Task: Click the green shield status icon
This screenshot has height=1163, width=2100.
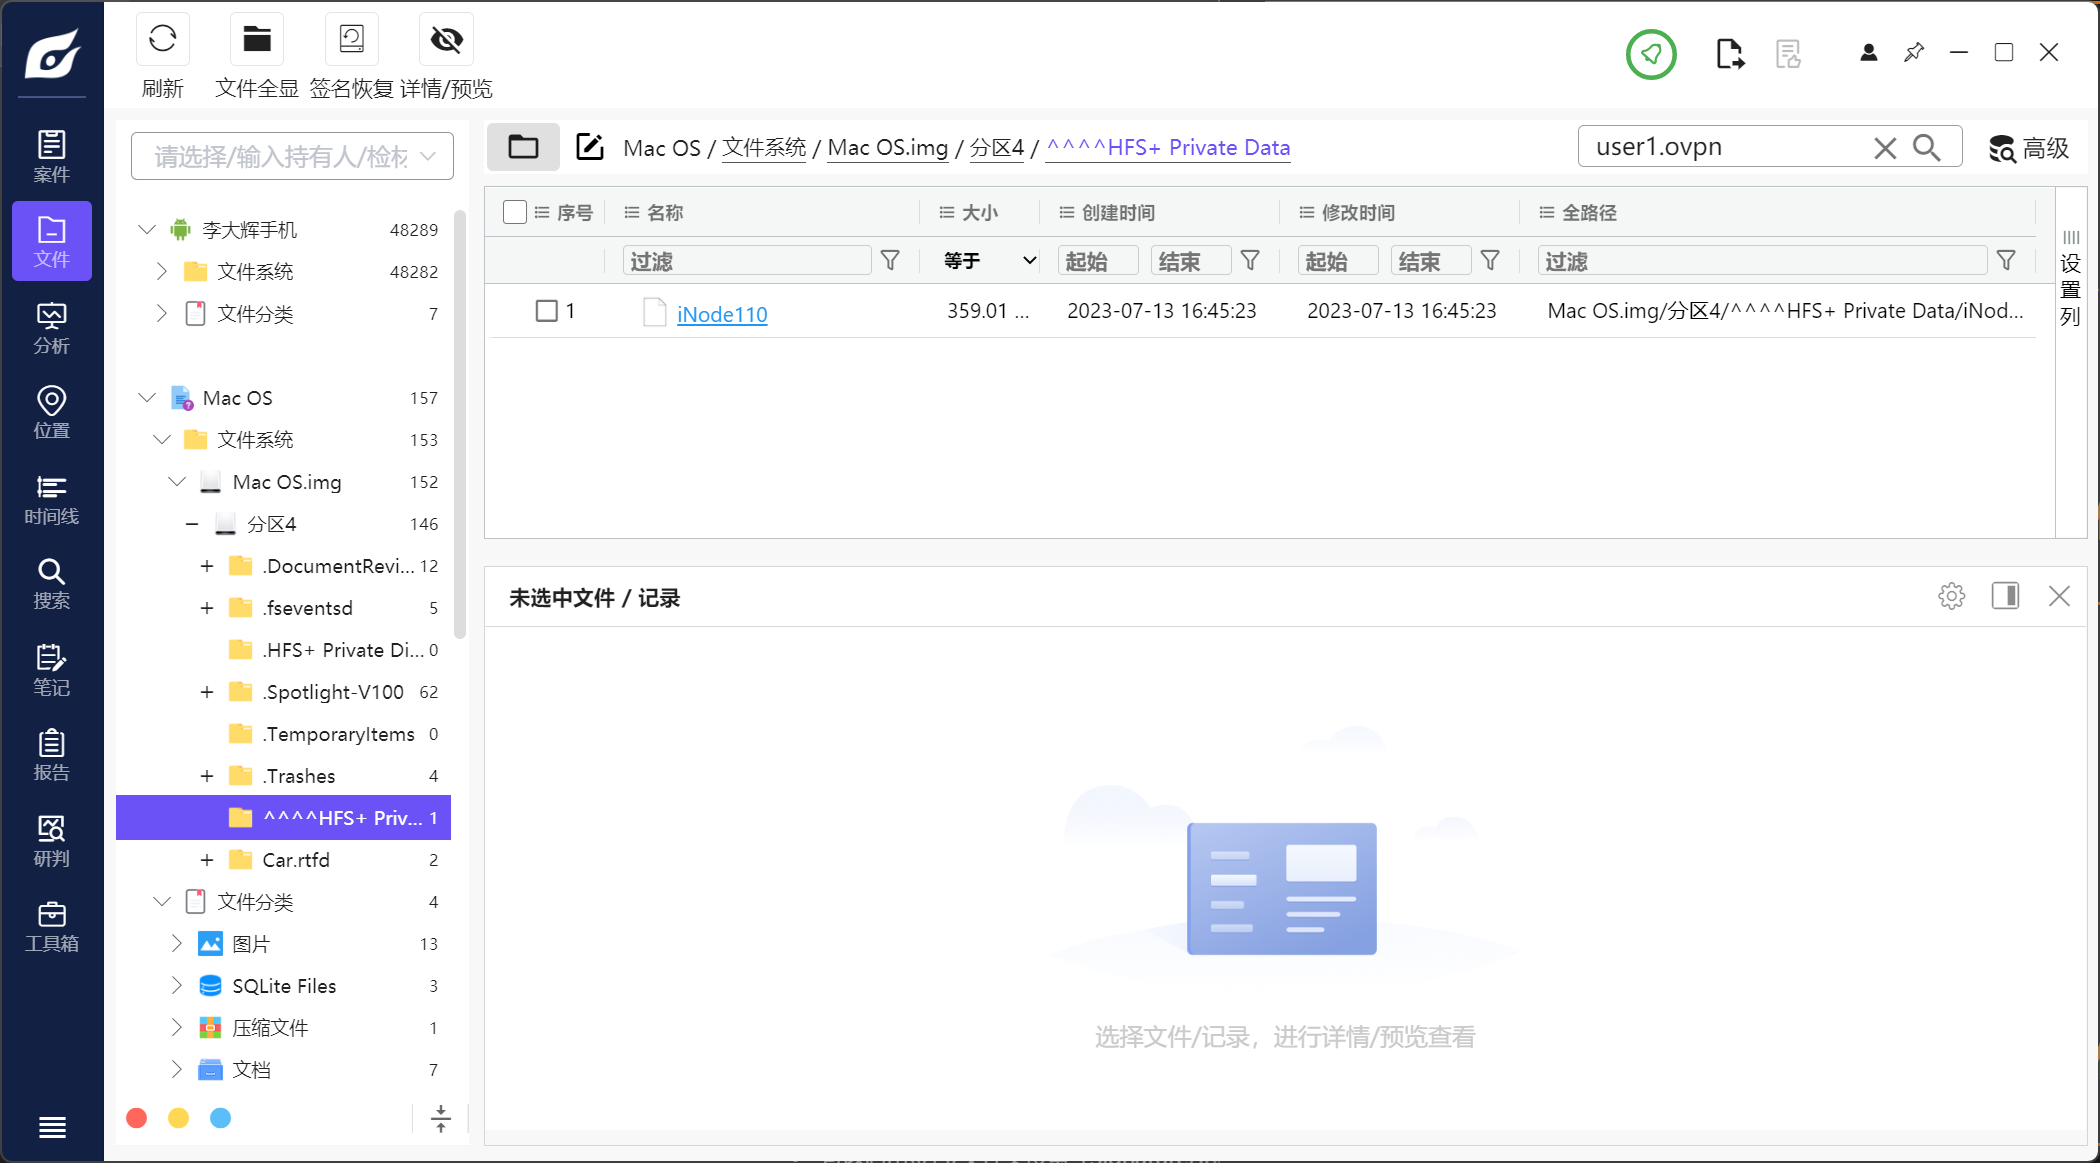Action: pyautogui.click(x=1650, y=54)
